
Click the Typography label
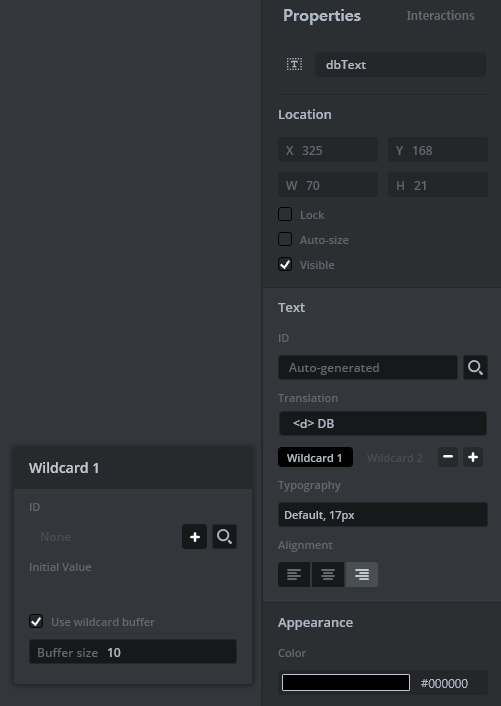click(x=309, y=485)
